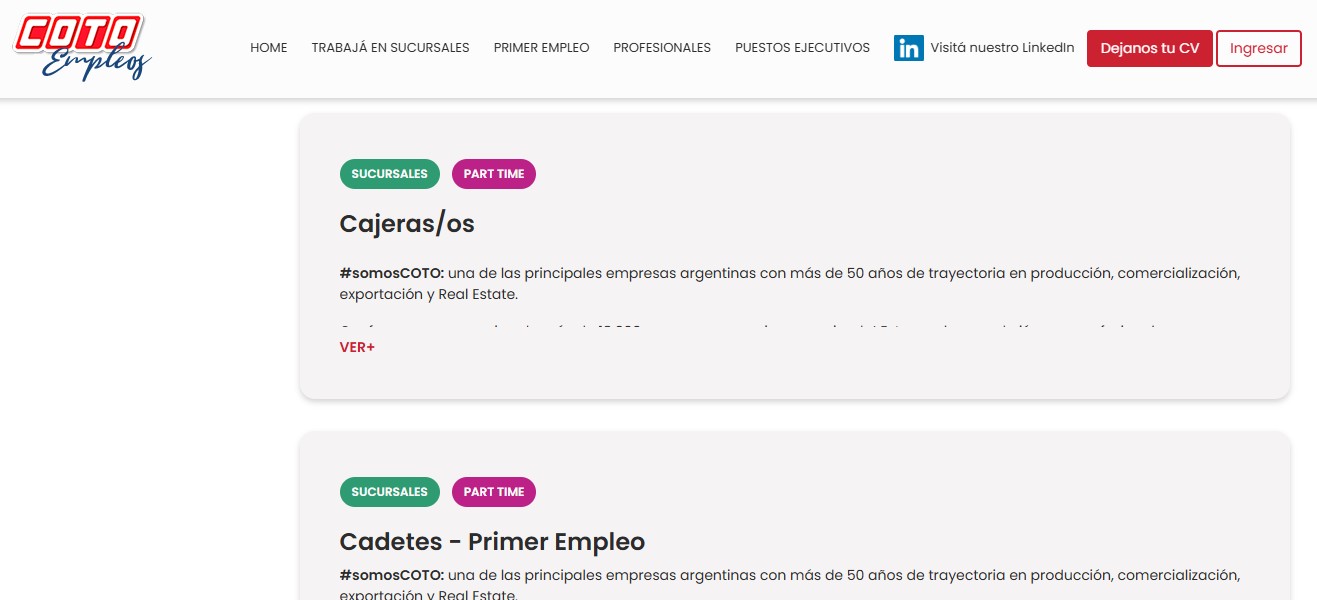Click the SUCURSALES tag on the Cajeras/os card
Screen dimensions: 1317x600
coord(389,174)
